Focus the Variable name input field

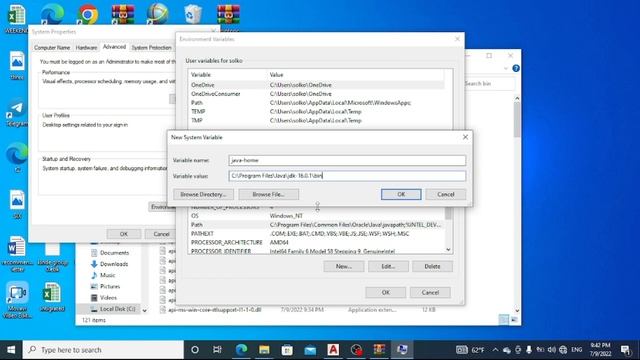click(x=347, y=160)
